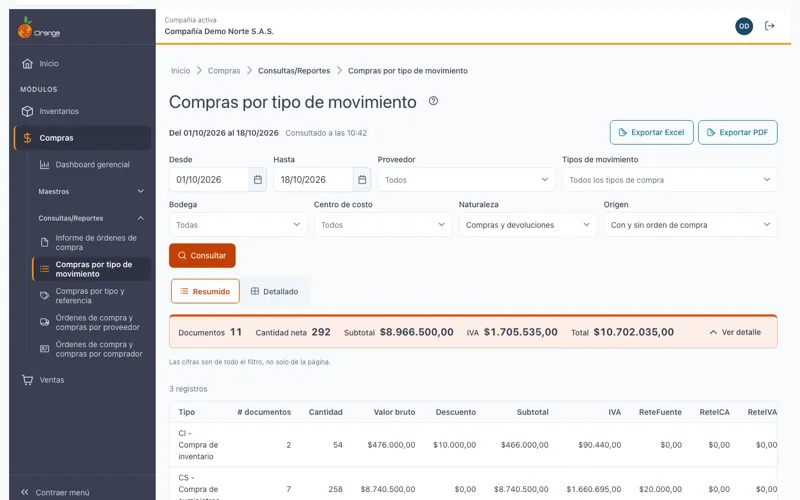This screenshot has width=800, height=500.
Task: Click the $8.740.500,00 valor bruto cell
Action: pos(388,489)
